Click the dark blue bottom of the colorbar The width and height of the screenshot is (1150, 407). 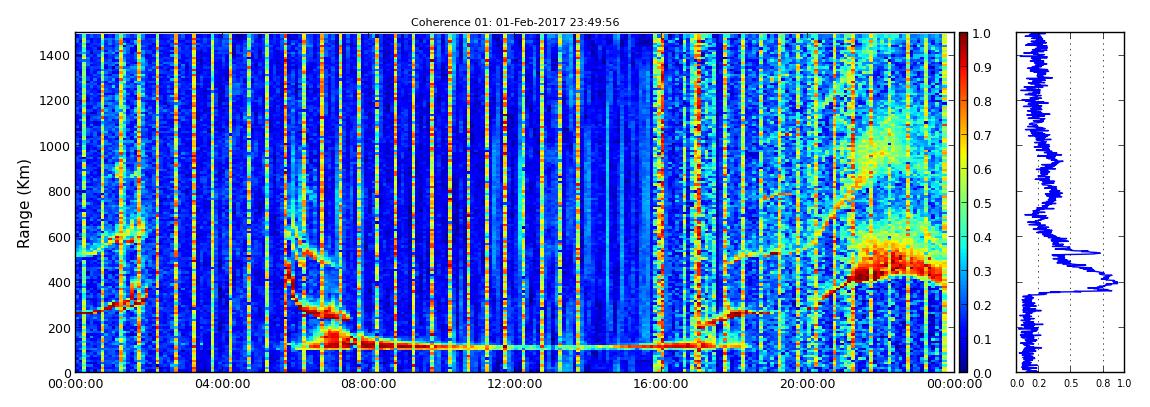pos(964,365)
